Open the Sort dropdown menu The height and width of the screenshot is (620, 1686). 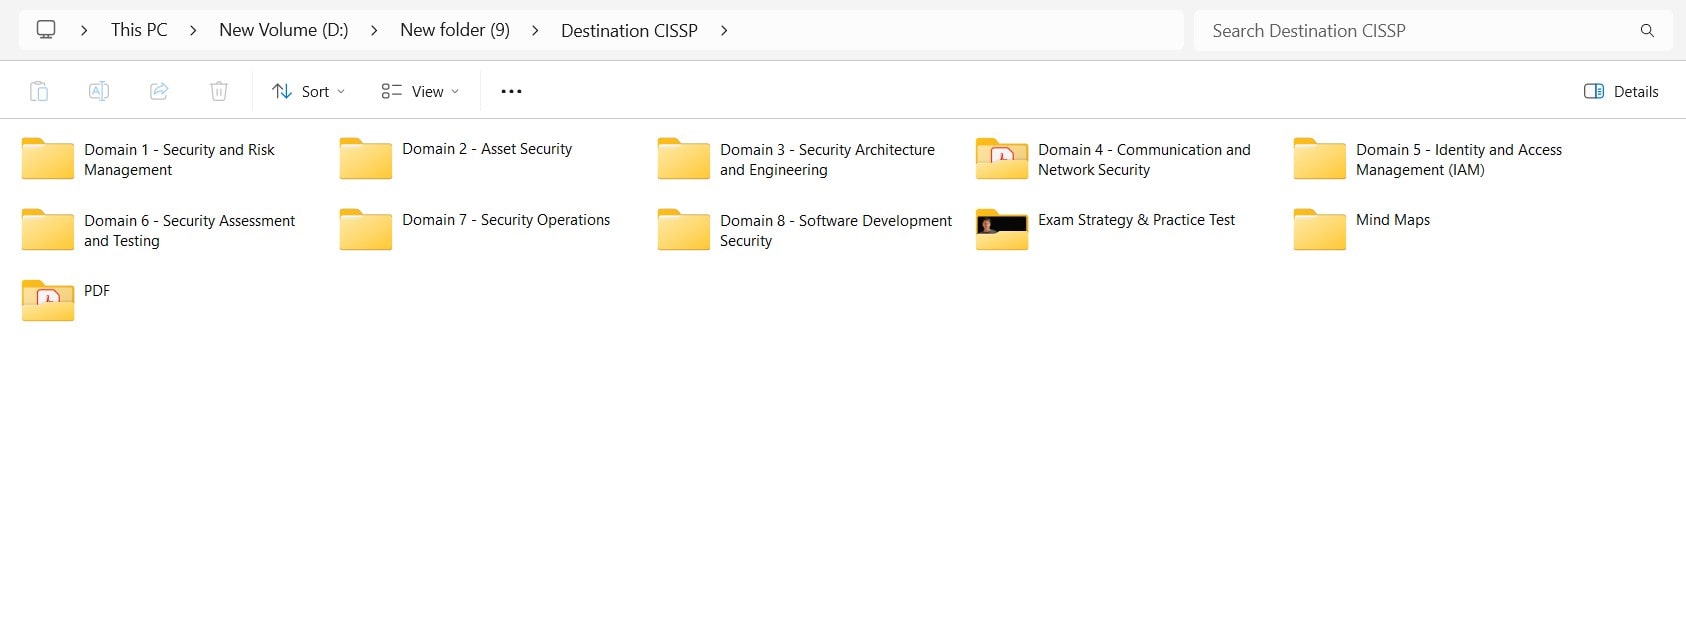coord(308,91)
